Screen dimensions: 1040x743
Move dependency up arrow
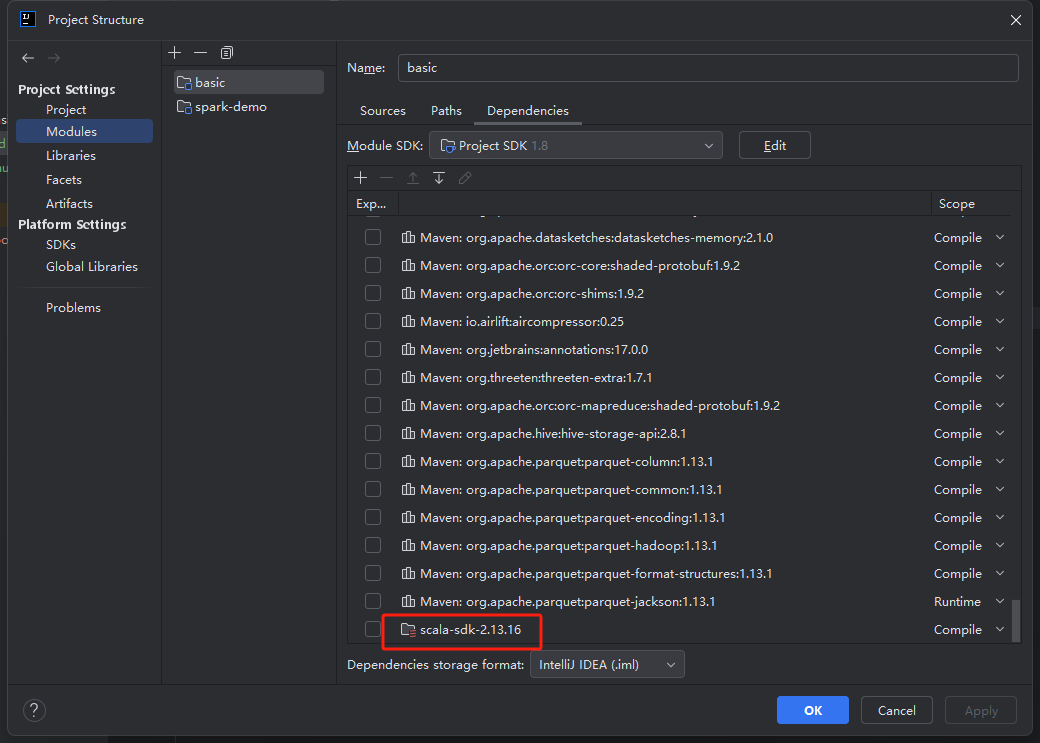pyautogui.click(x=413, y=178)
